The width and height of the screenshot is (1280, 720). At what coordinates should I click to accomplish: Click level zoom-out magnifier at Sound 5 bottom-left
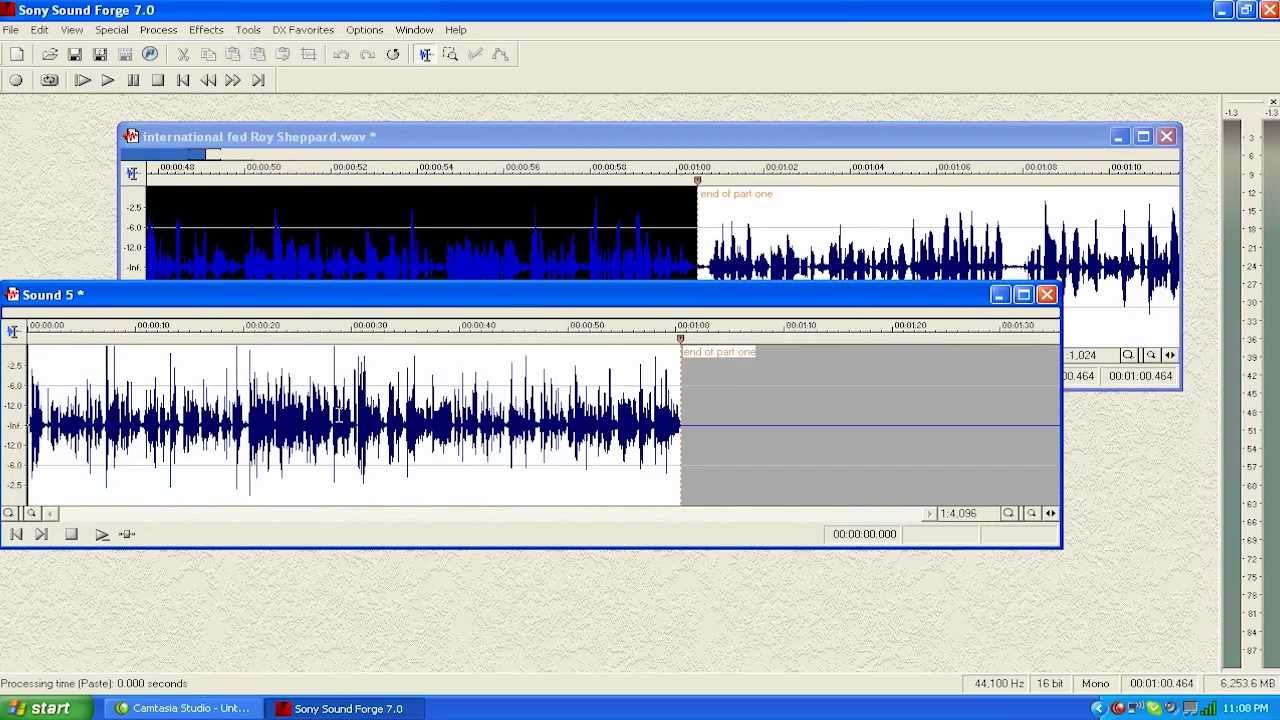(x=31, y=513)
